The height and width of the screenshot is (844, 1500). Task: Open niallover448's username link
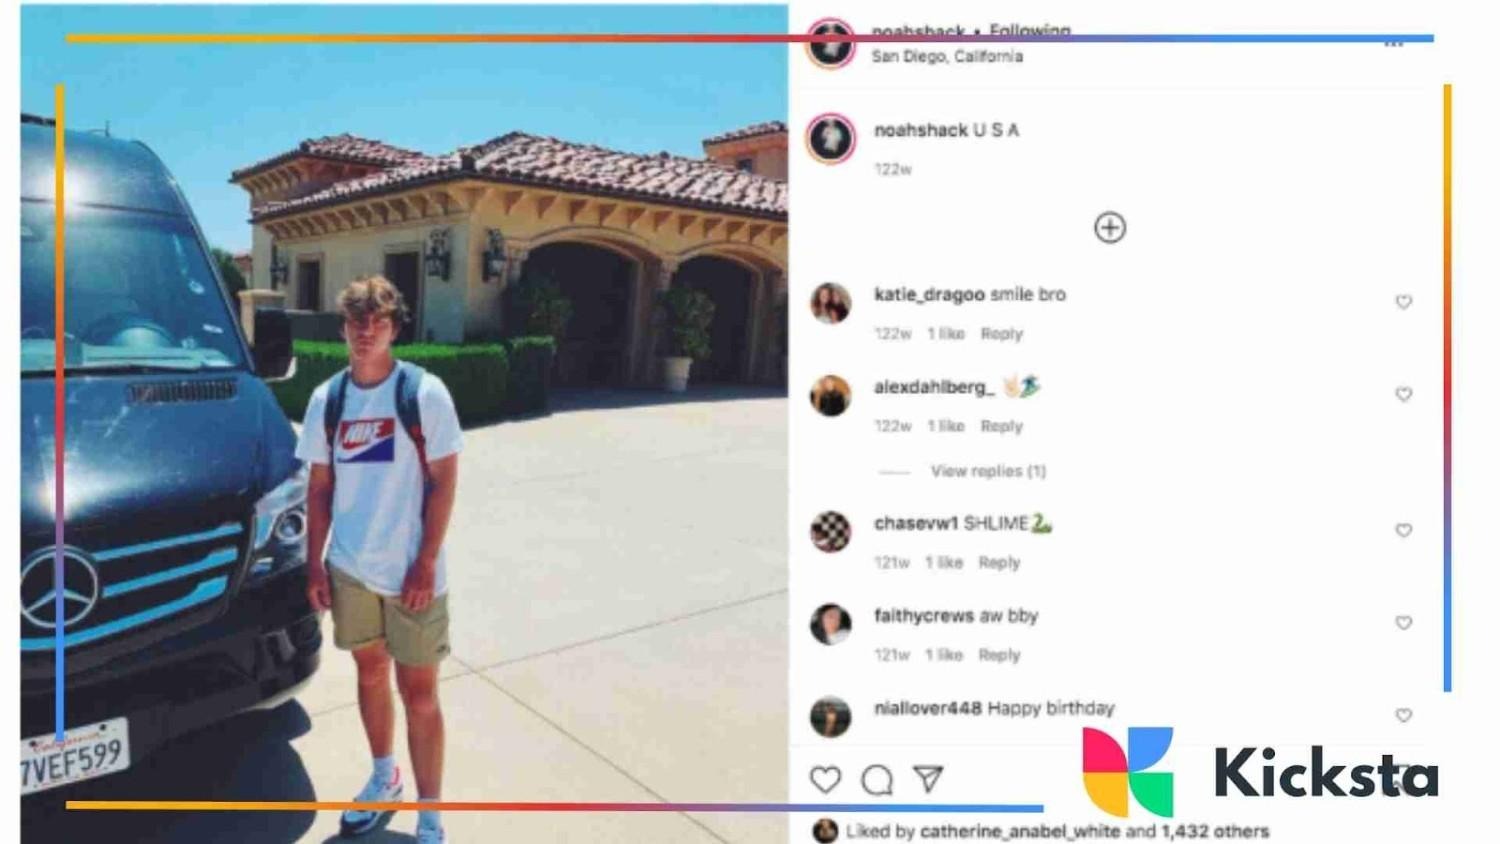927,708
